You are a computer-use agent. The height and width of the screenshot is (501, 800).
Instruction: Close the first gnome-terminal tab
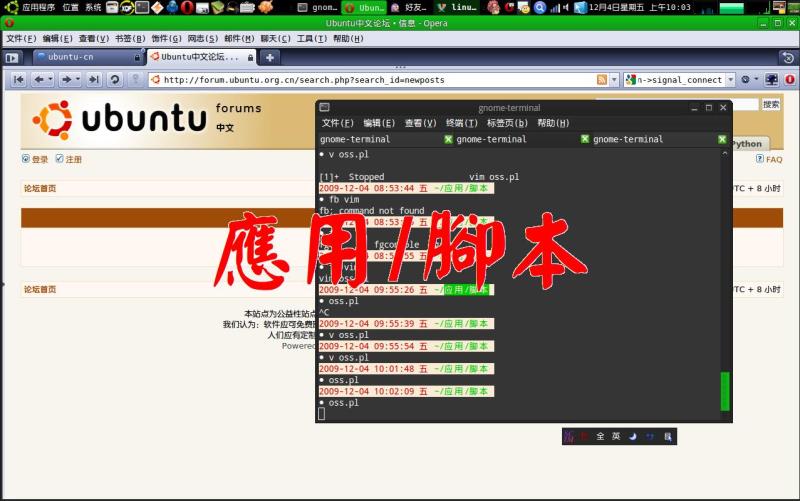[448, 139]
